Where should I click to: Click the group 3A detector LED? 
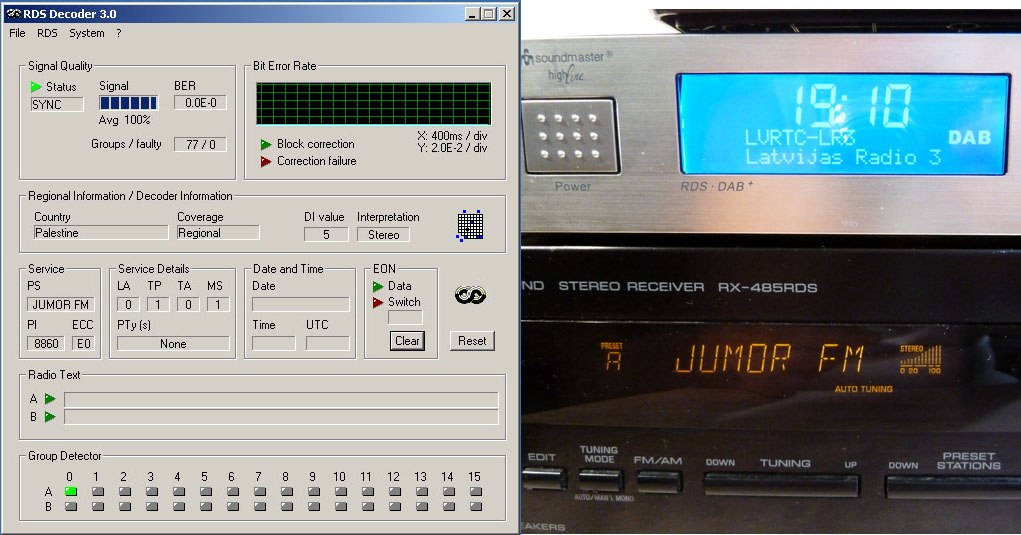(152, 491)
